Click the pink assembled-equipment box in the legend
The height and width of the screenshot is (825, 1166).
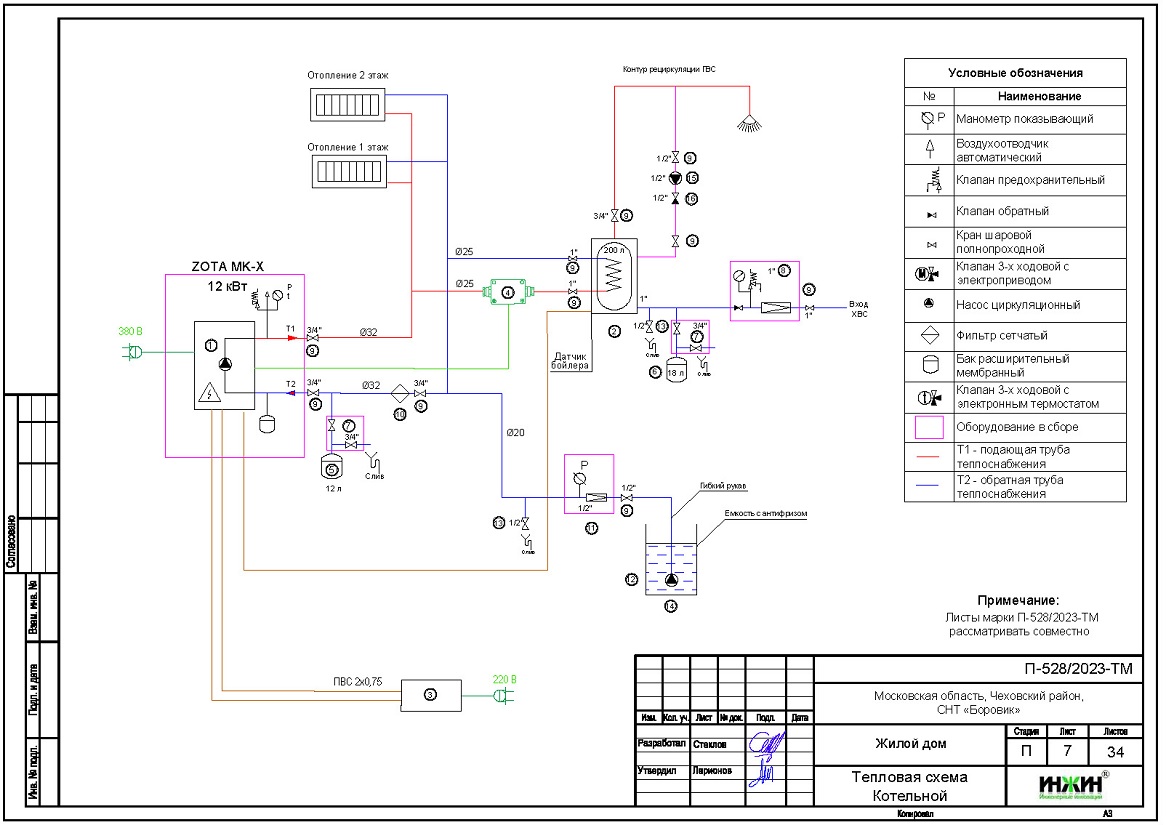pos(930,427)
